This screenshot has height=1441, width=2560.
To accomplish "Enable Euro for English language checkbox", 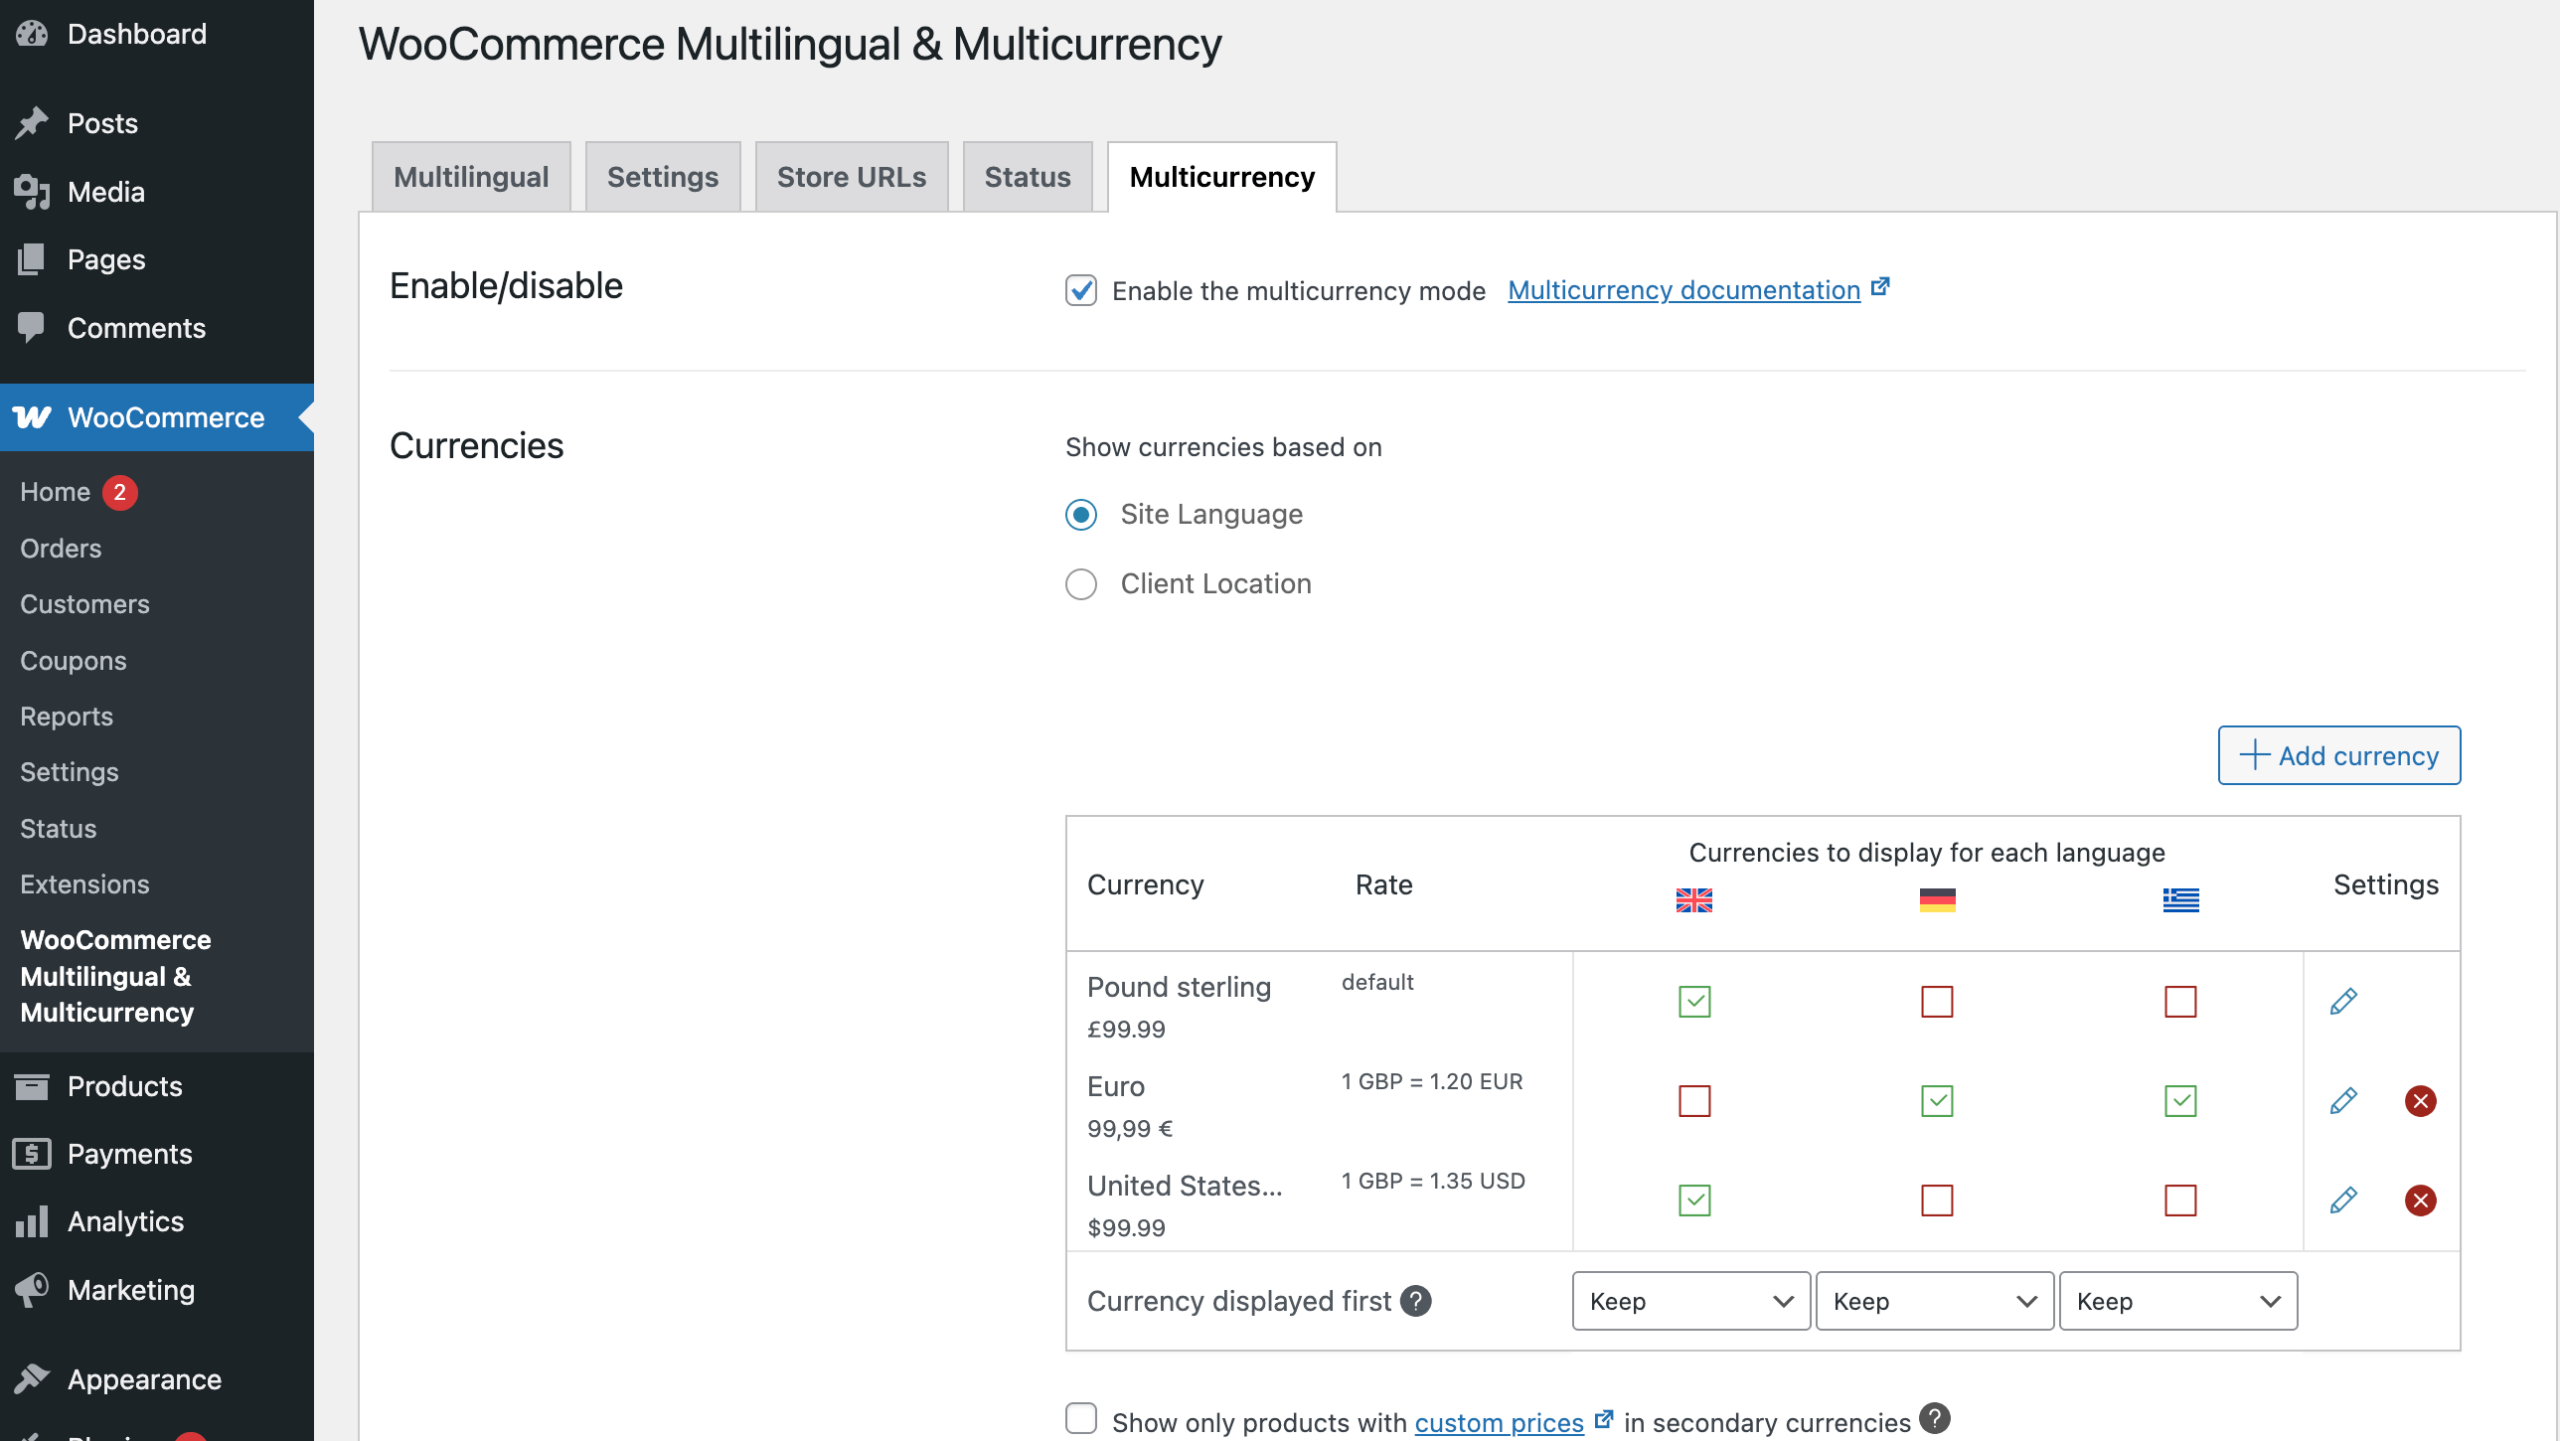I will click(x=1694, y=1100).
